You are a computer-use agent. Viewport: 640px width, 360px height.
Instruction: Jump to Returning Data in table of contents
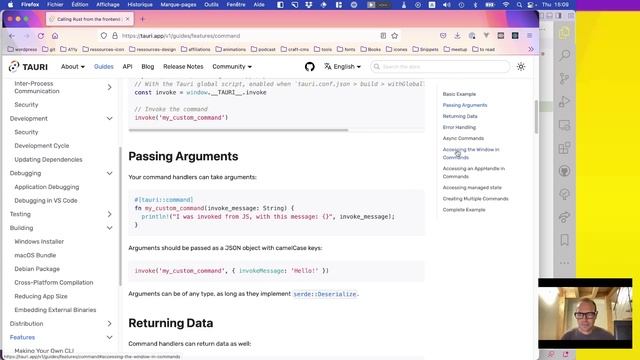460,116
